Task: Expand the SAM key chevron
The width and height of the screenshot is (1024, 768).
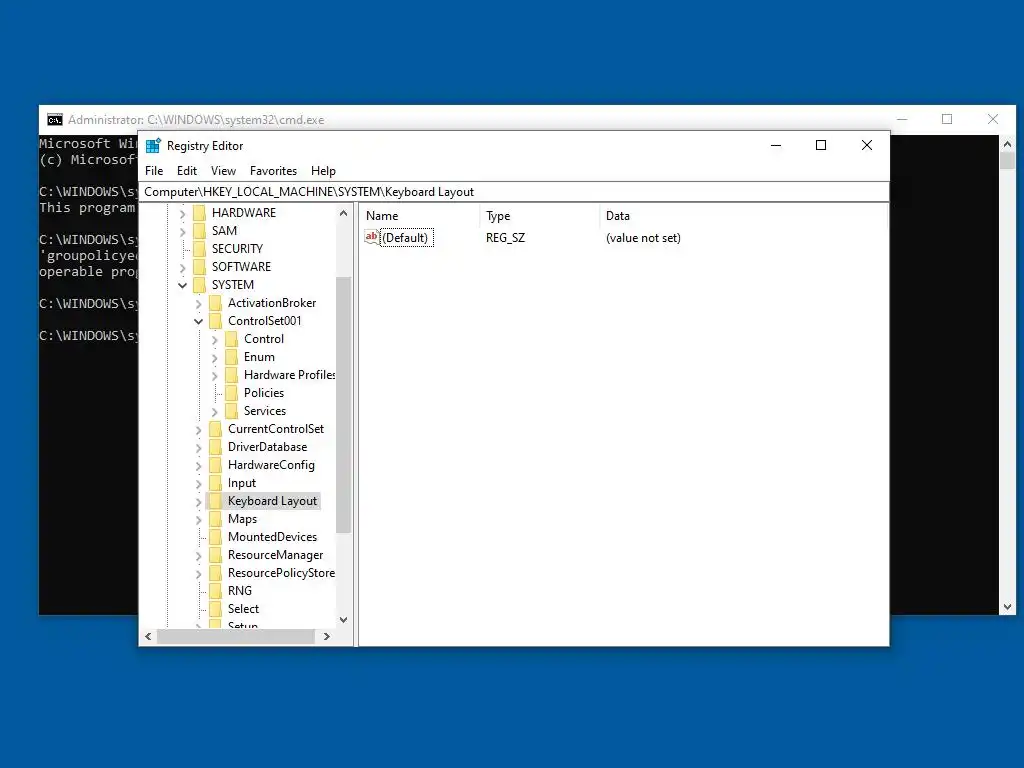Action: [x=182, y=231]
